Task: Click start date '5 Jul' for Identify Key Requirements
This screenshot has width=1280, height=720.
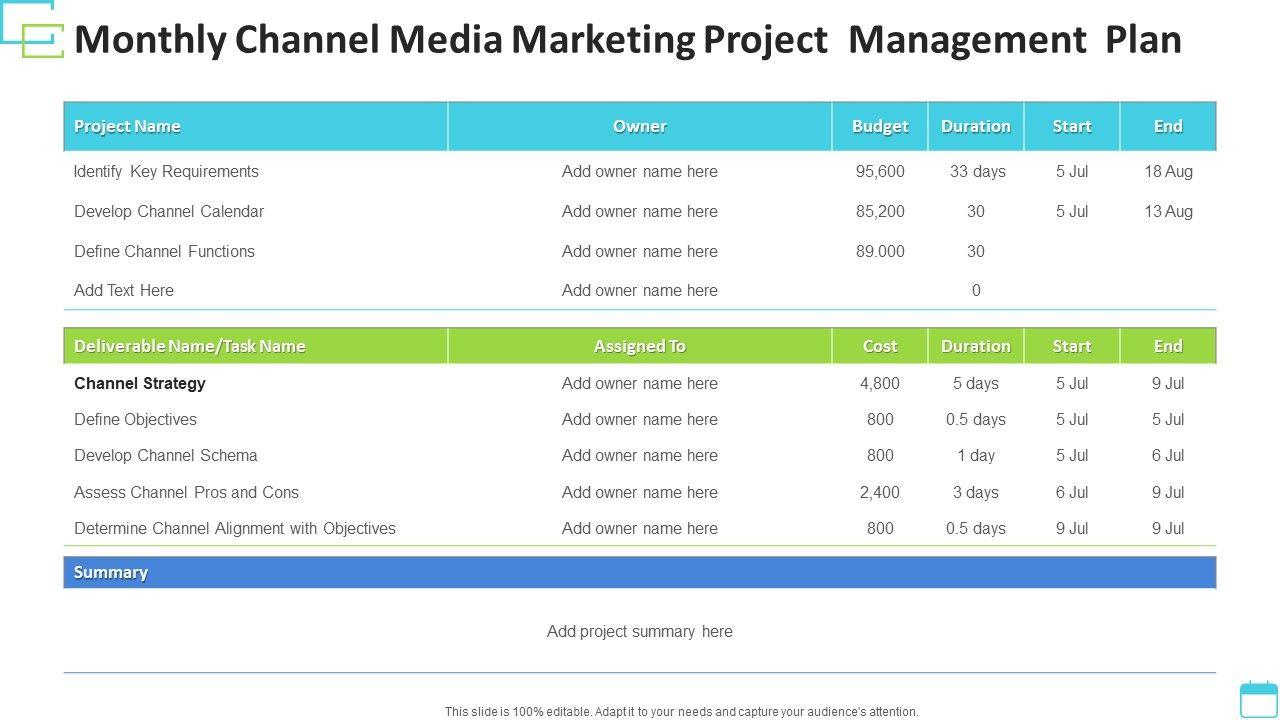Action: pos(1072,171)
